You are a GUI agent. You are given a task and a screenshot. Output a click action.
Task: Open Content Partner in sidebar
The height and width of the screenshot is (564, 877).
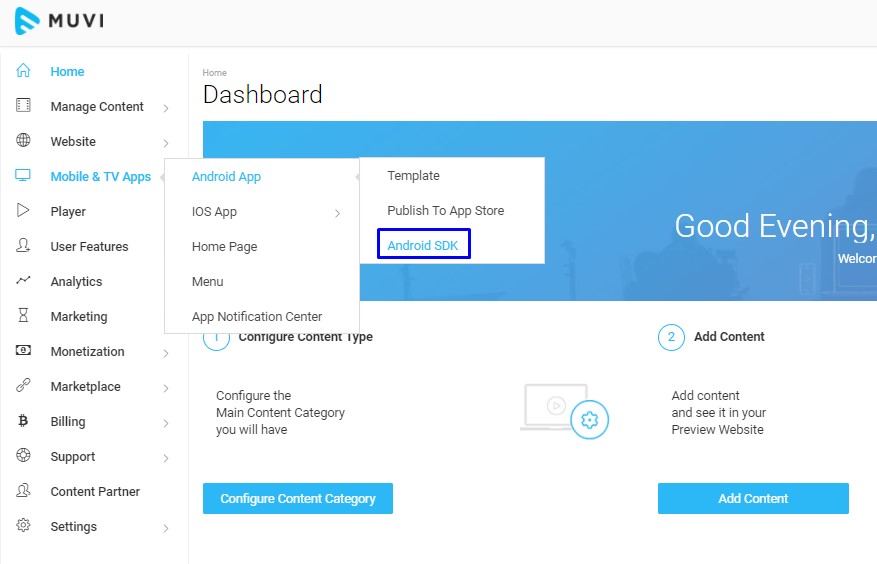(95, 491)
